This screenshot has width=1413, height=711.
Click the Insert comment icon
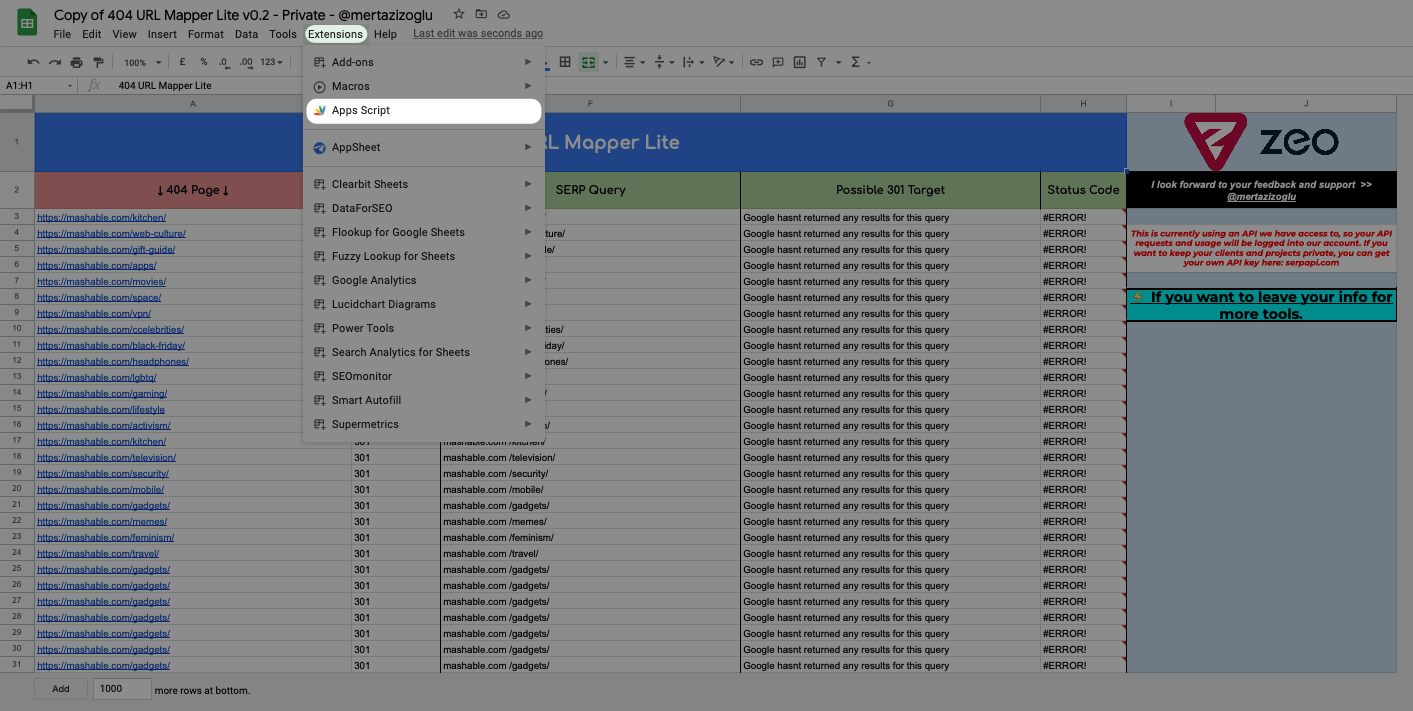(778, 62)
